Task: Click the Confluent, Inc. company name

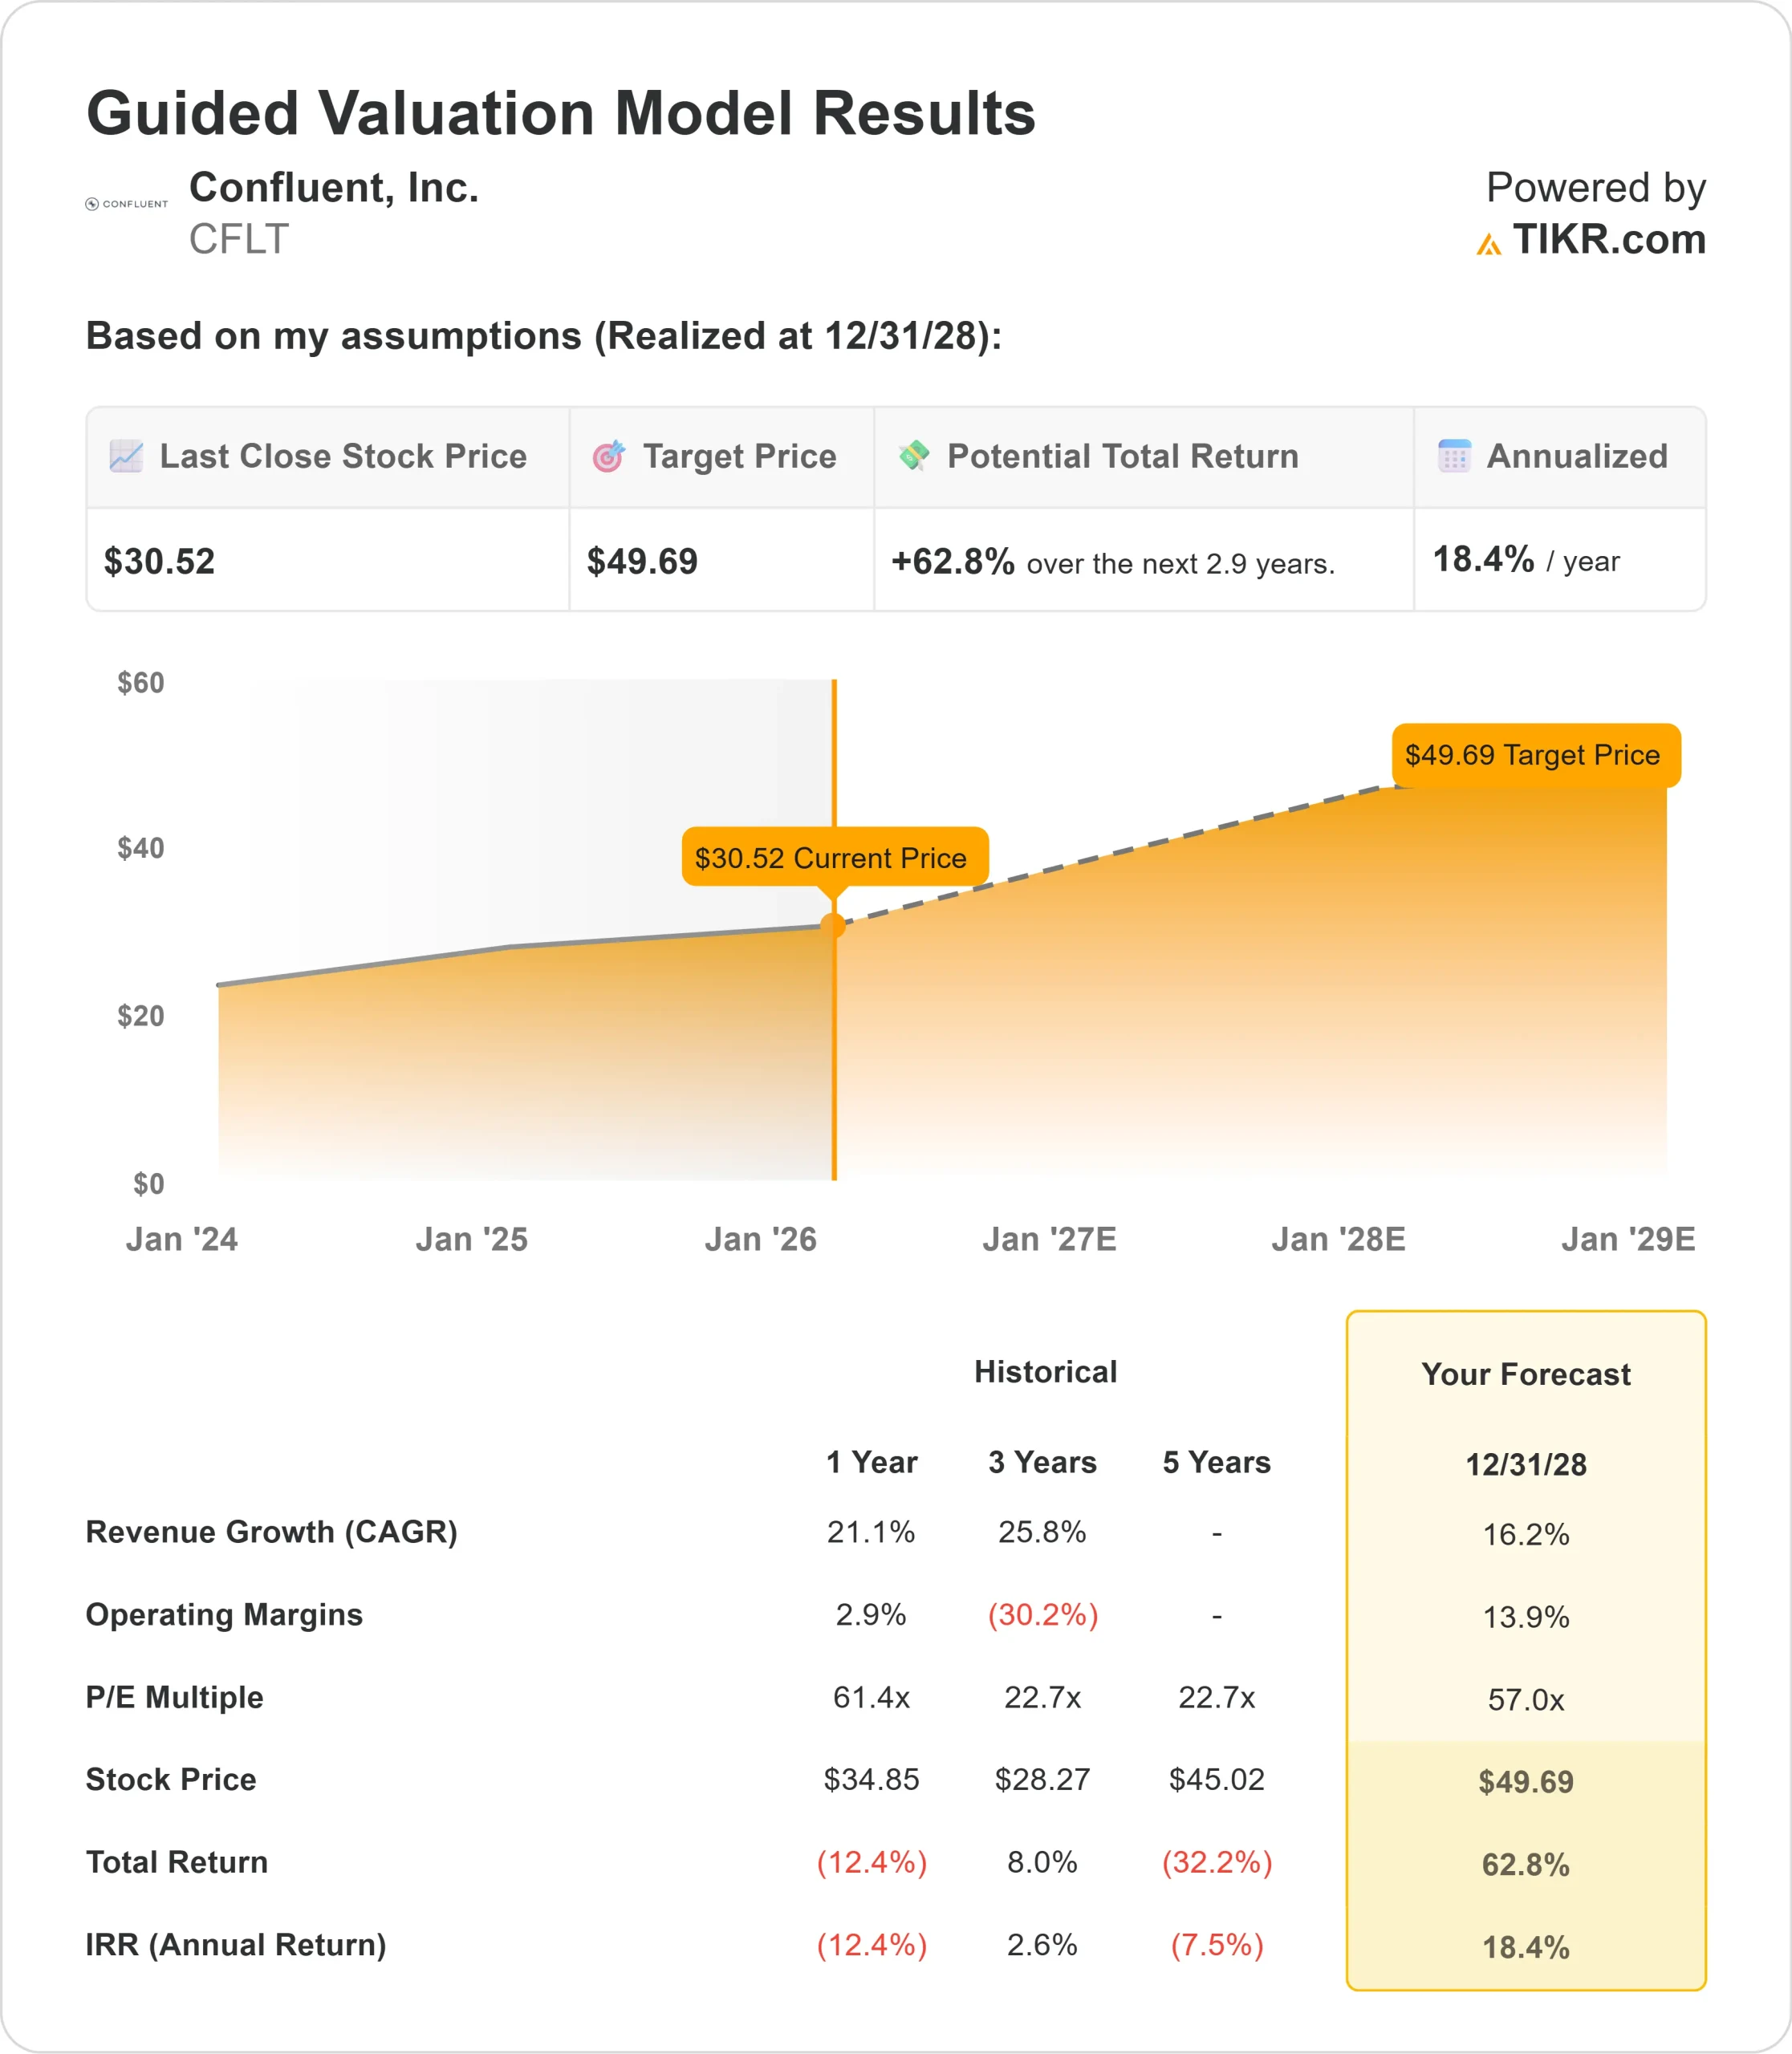Action: pyautogui.click(x=334, y=187)
